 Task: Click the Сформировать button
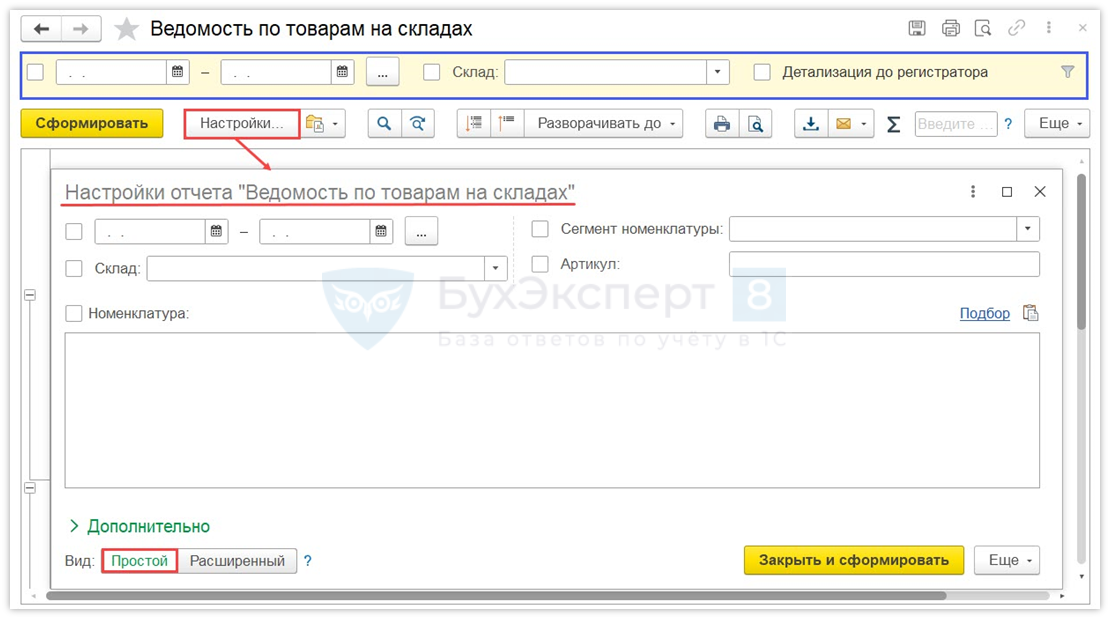pyautogui.click(x=92, y=123)
